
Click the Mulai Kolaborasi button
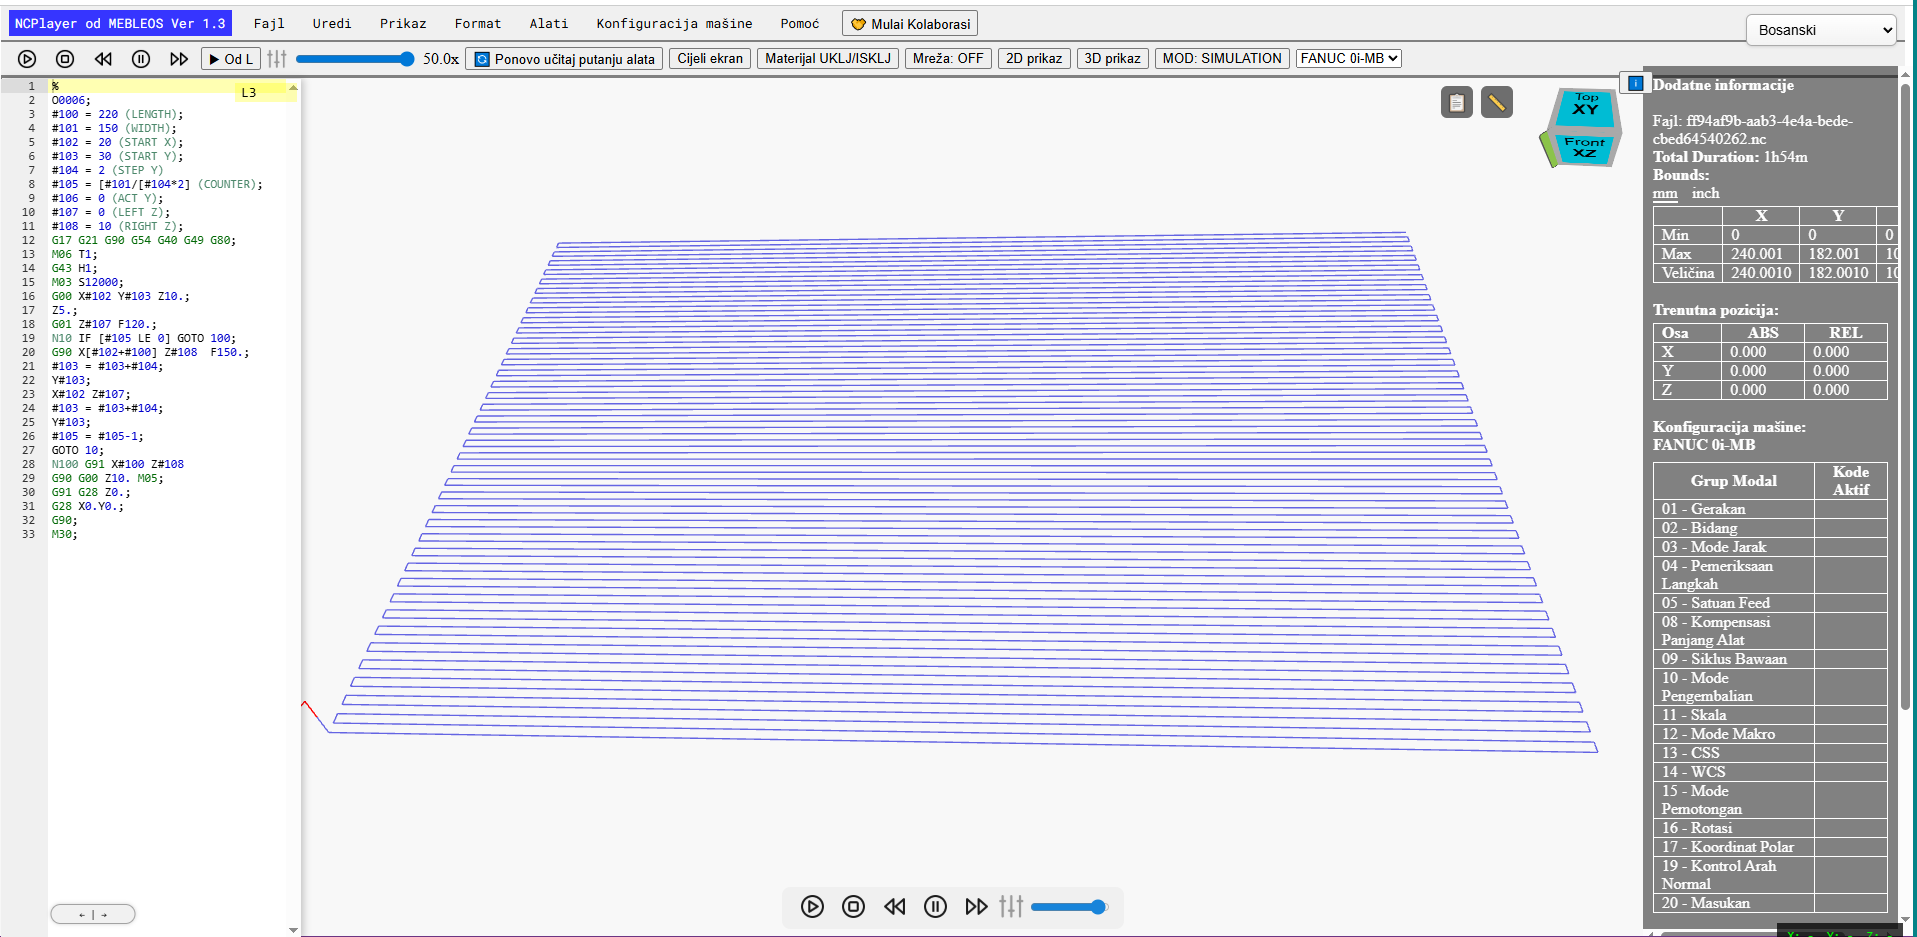[x=910, y=24]
